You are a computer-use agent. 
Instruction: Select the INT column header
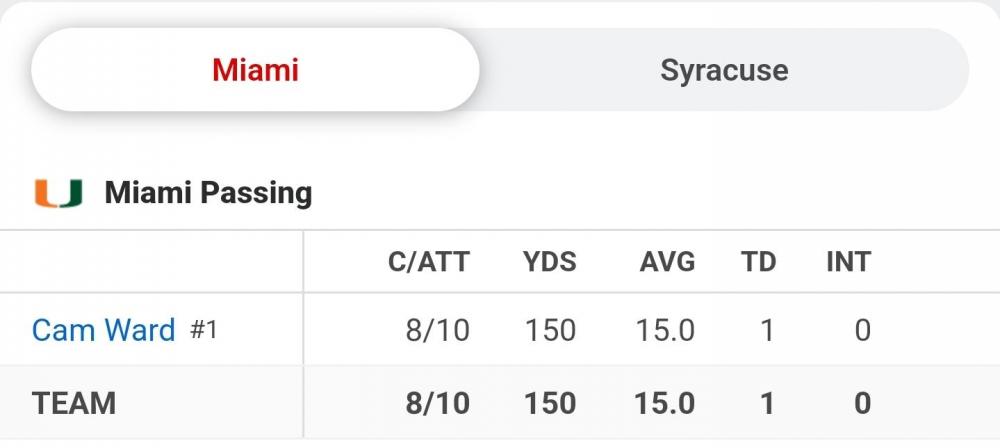point(848,262)
